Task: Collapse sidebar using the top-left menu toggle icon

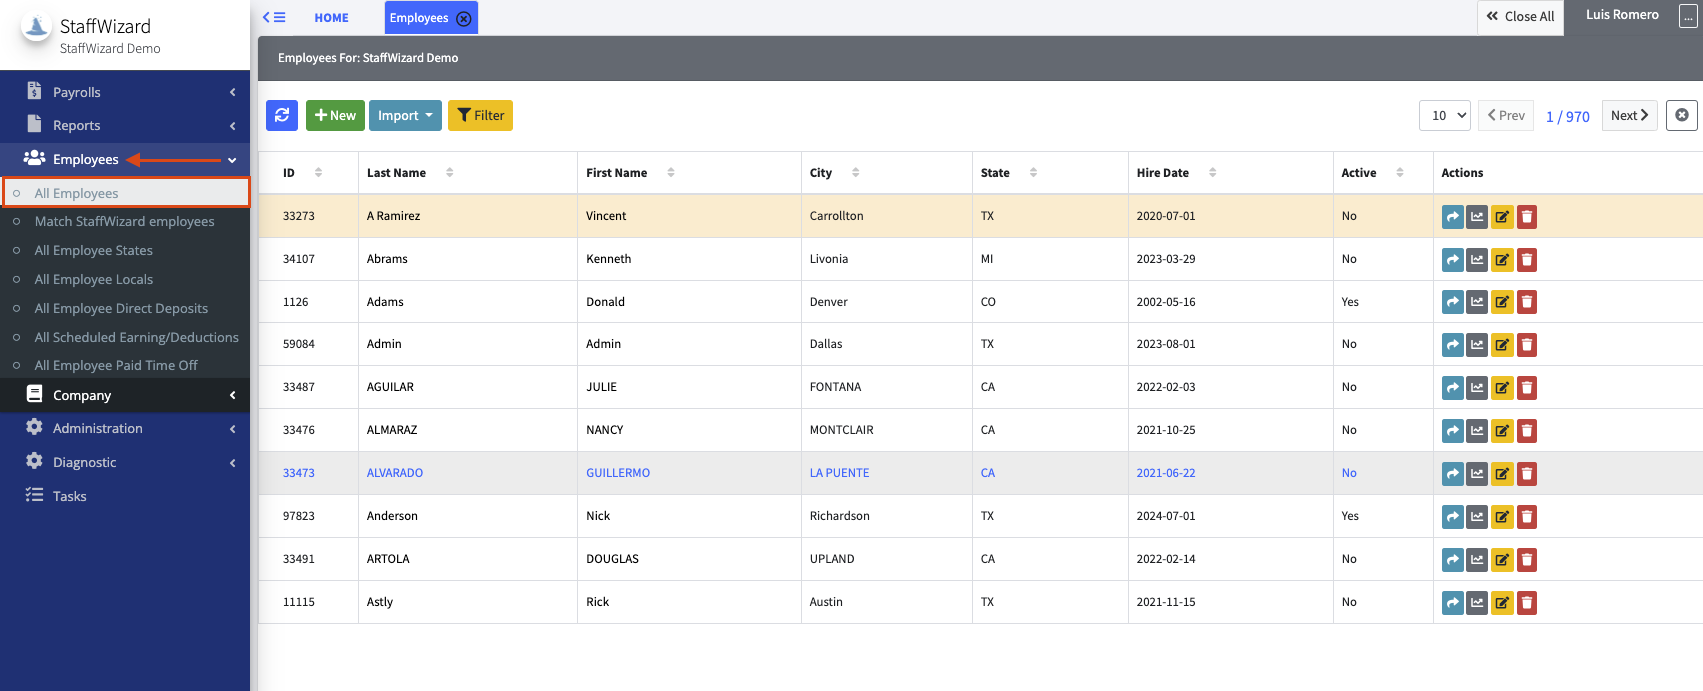Action: click(274, 17)
